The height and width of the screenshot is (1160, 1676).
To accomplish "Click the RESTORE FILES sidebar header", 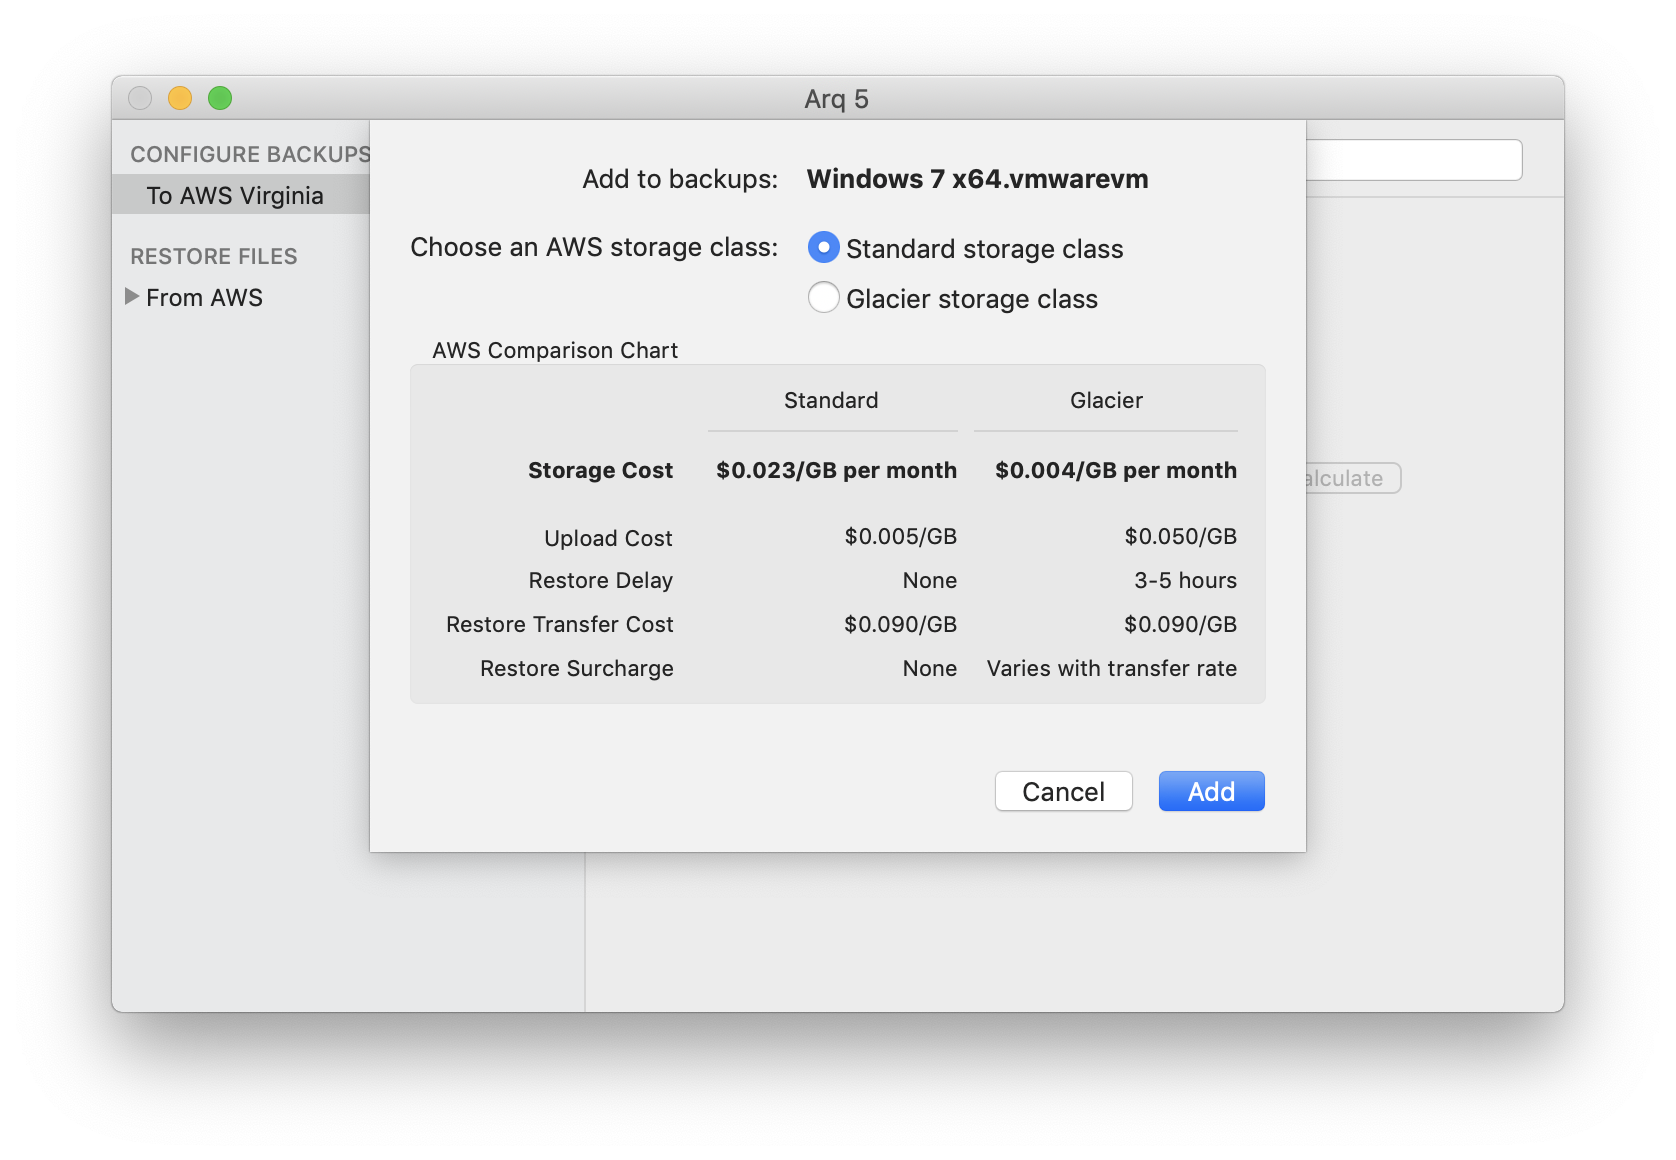I will (x=214, y=256).
